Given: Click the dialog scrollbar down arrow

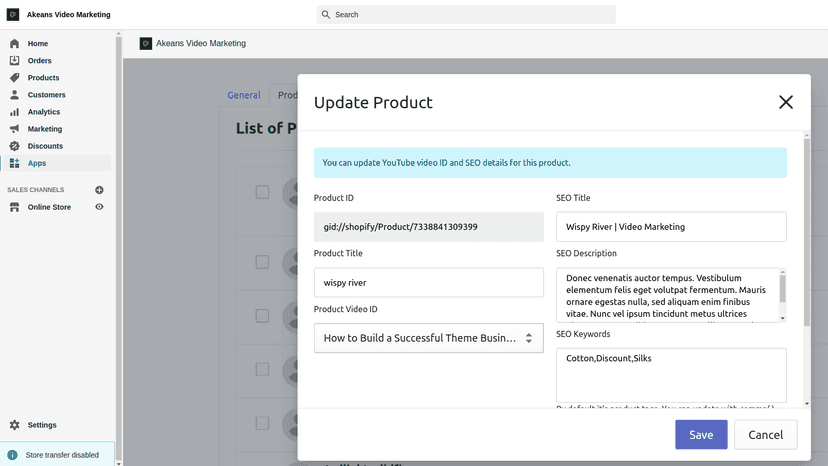Looking at the screenshot, I should point(806,404).
